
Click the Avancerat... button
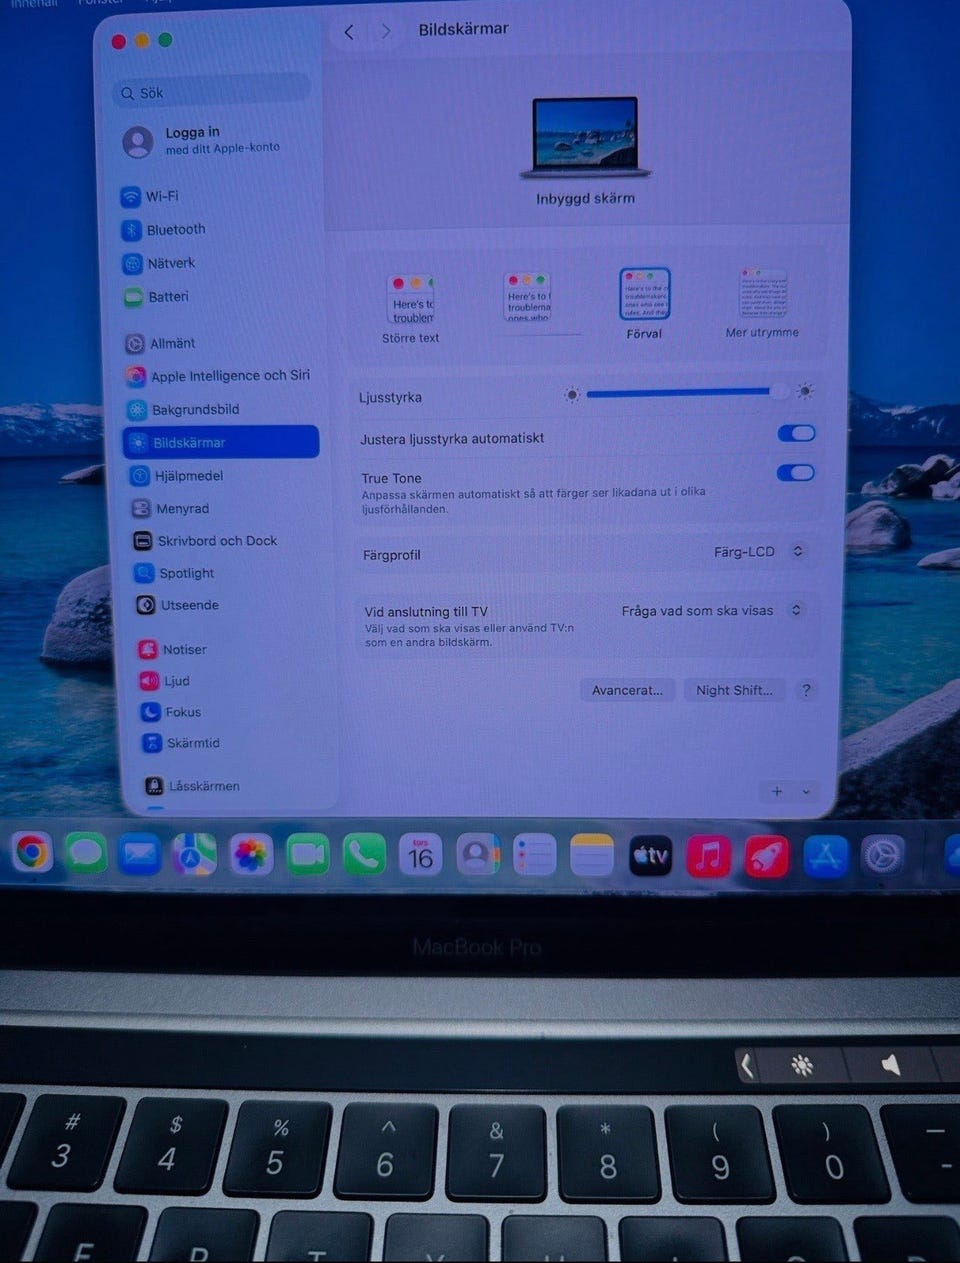tap(627, 690)
